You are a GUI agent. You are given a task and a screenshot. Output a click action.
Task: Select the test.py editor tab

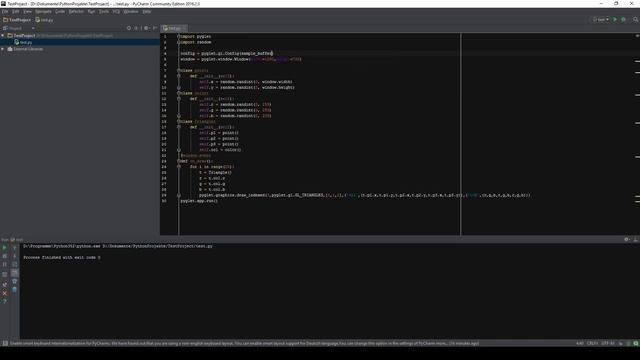pyautogui.click(x=174, y=28)
